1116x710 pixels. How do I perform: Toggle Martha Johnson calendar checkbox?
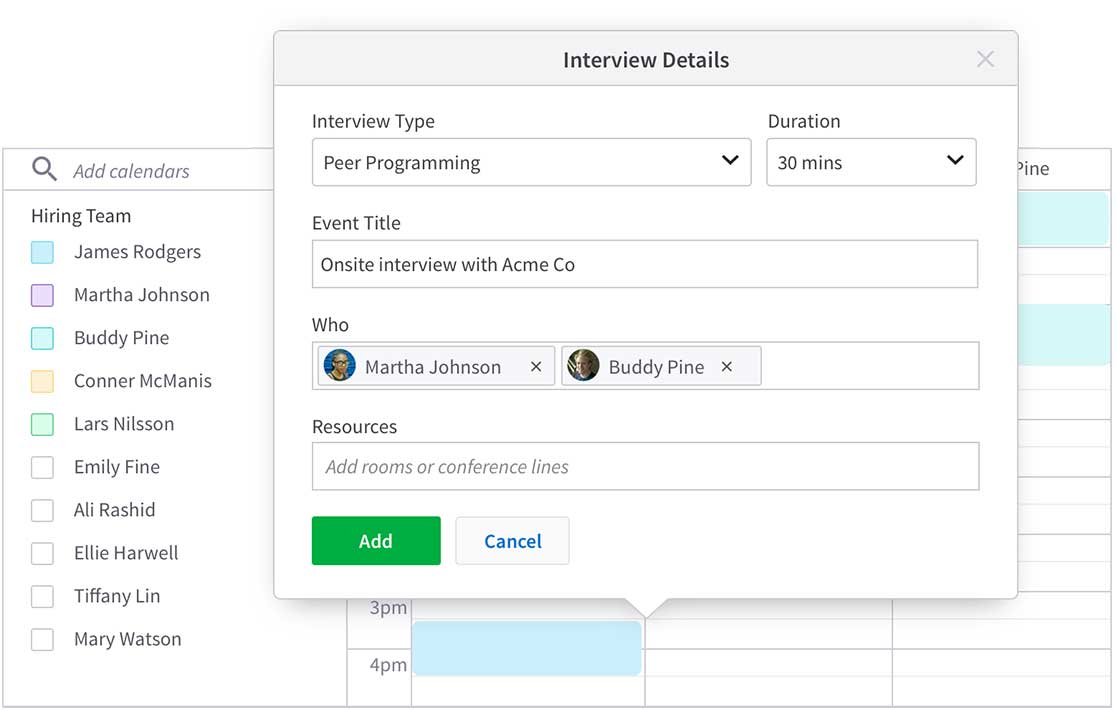coord(42,295)
